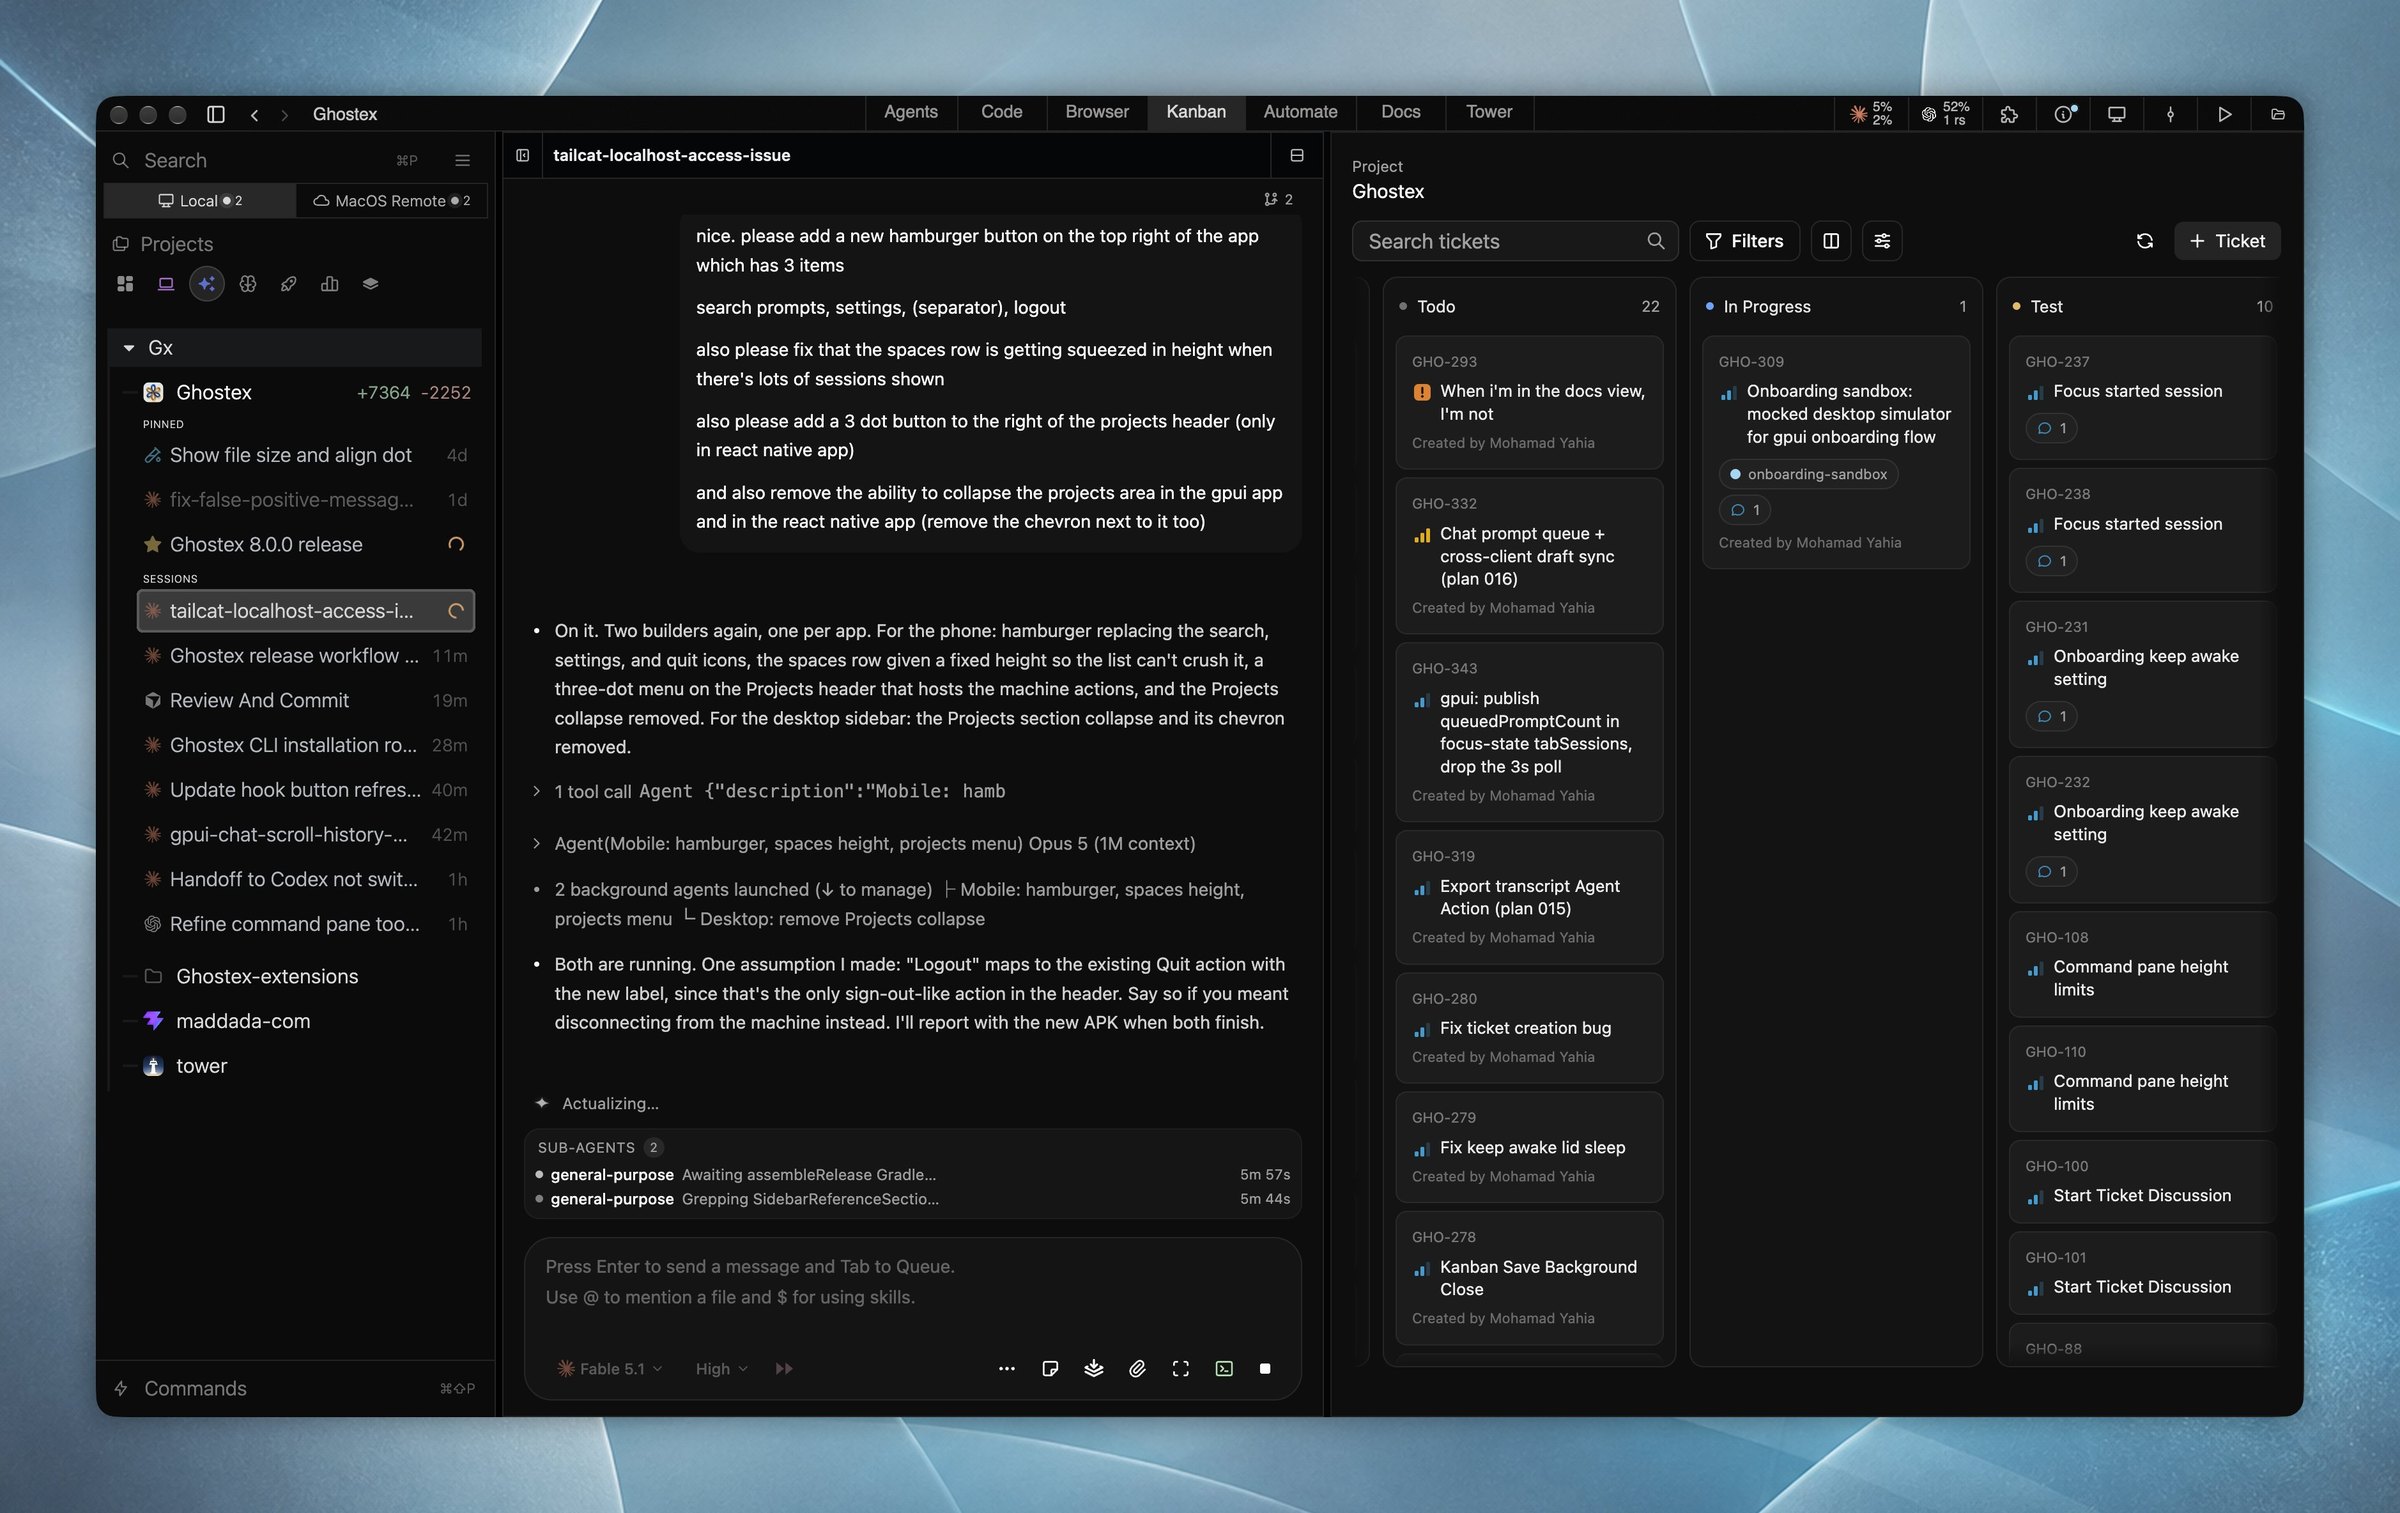Open pinned session Show file size and align dot

point(306,455)
